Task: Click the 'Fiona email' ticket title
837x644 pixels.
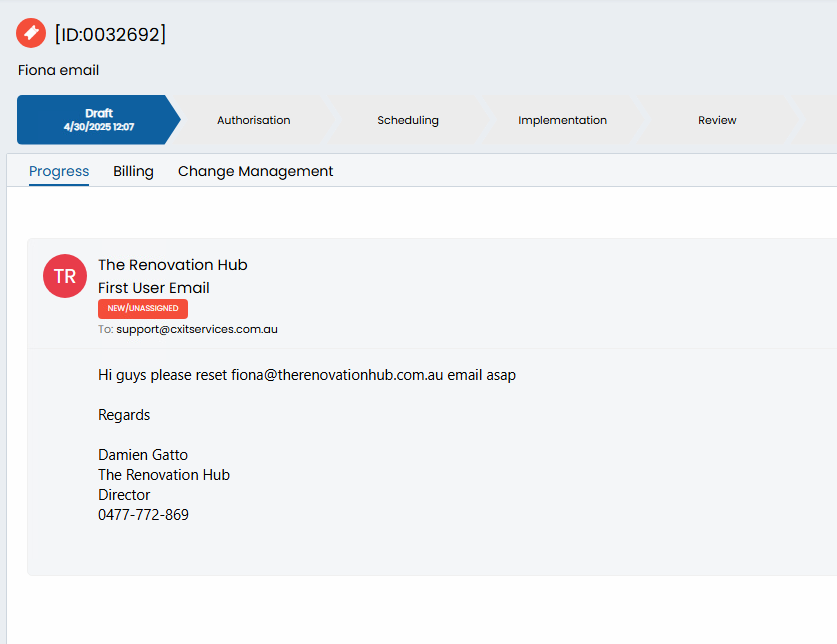Action: pos(58,70)
